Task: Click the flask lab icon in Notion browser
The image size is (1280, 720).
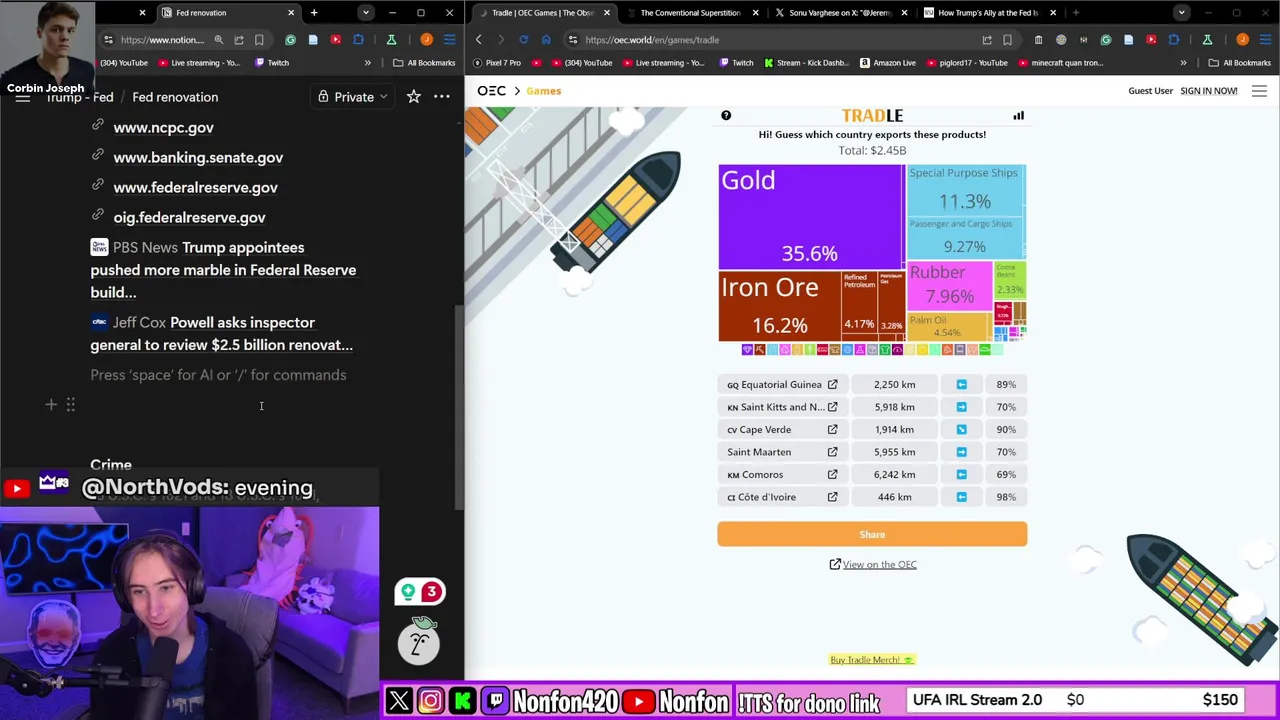Action: pyautogui.click(x=391, y=40)
